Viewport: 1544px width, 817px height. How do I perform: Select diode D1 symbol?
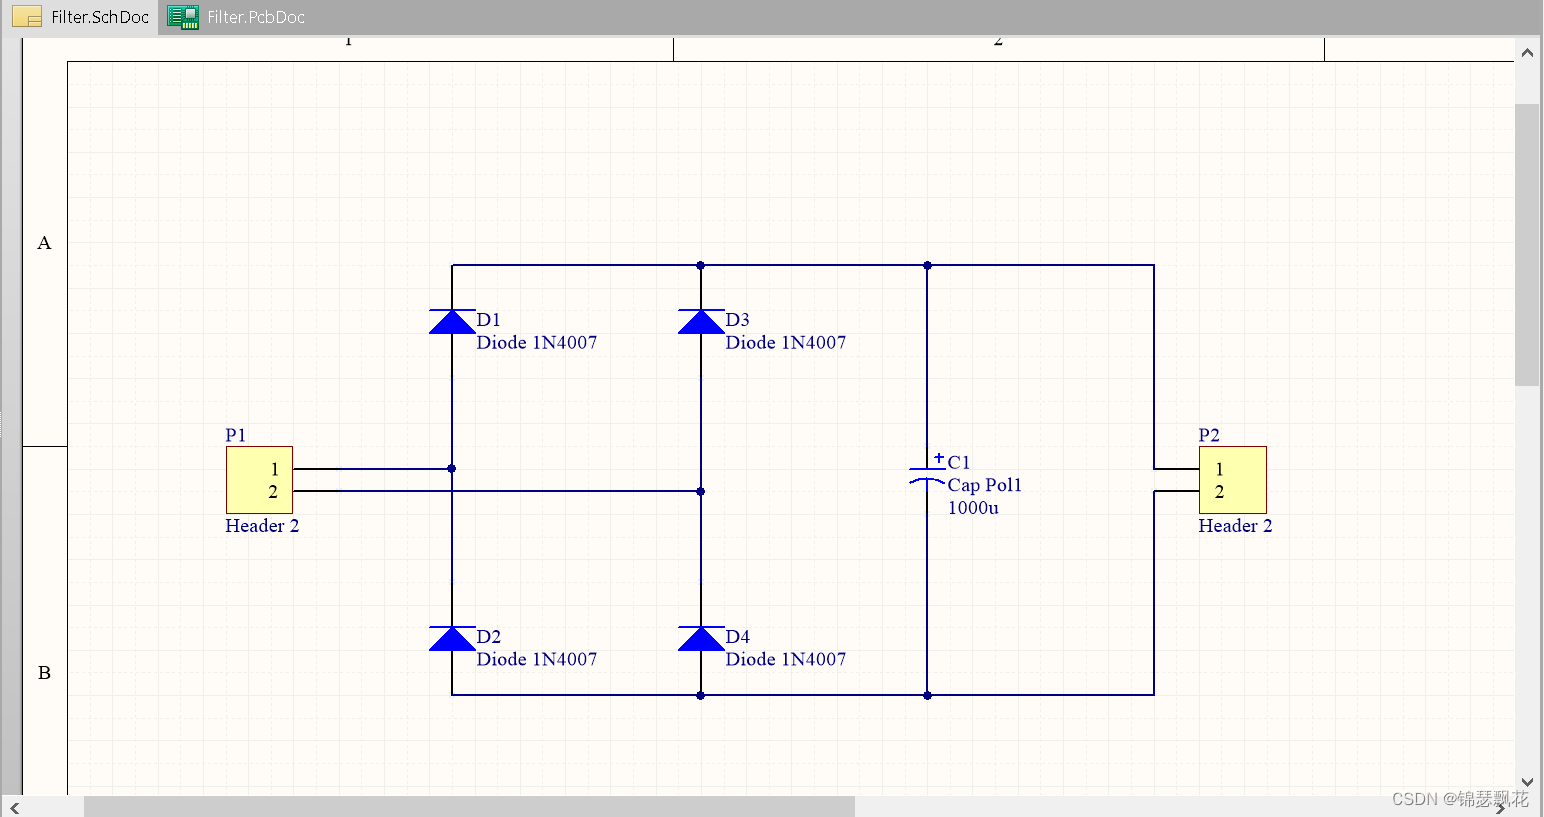coord(452,321)
